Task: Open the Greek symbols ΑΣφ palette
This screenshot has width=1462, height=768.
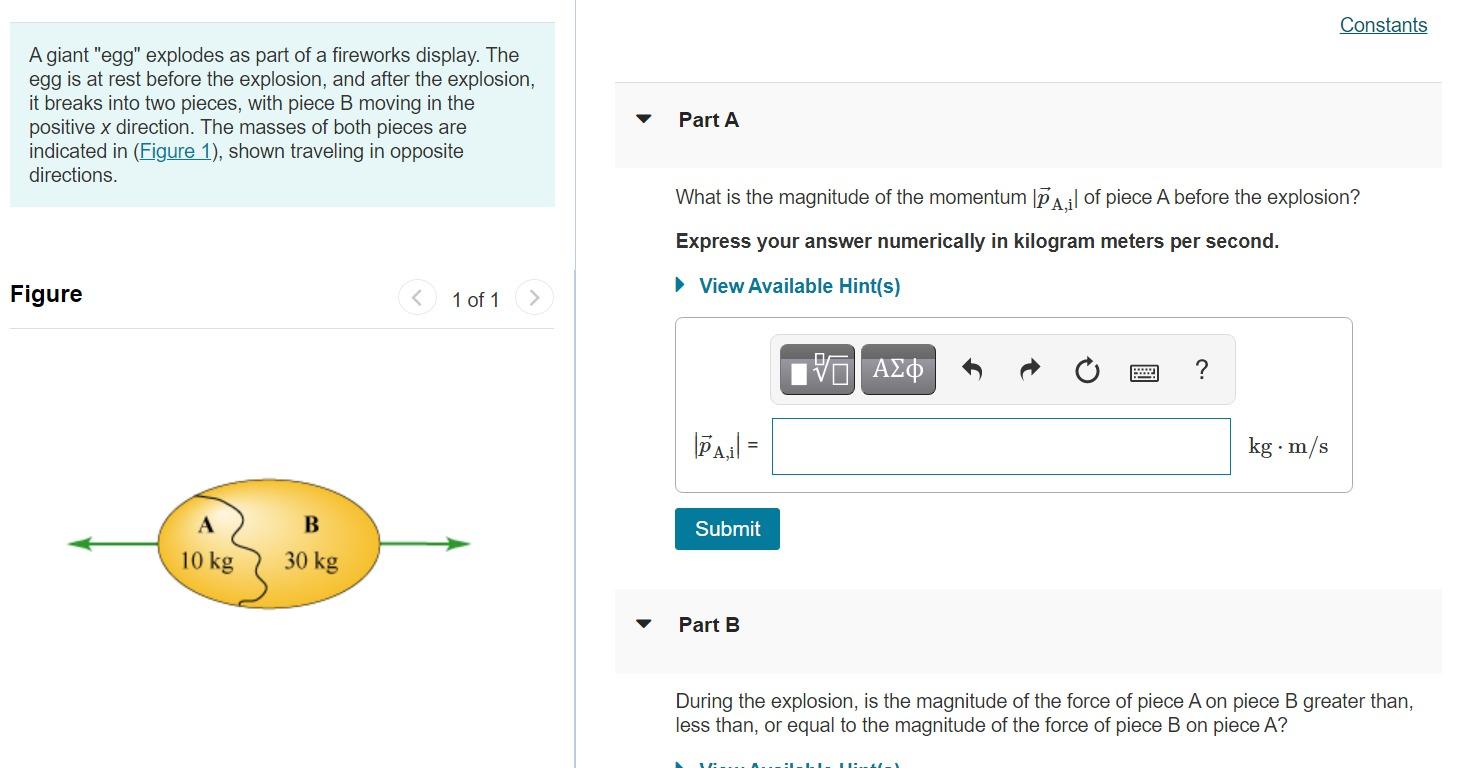Action: click(x=897, y=369)
